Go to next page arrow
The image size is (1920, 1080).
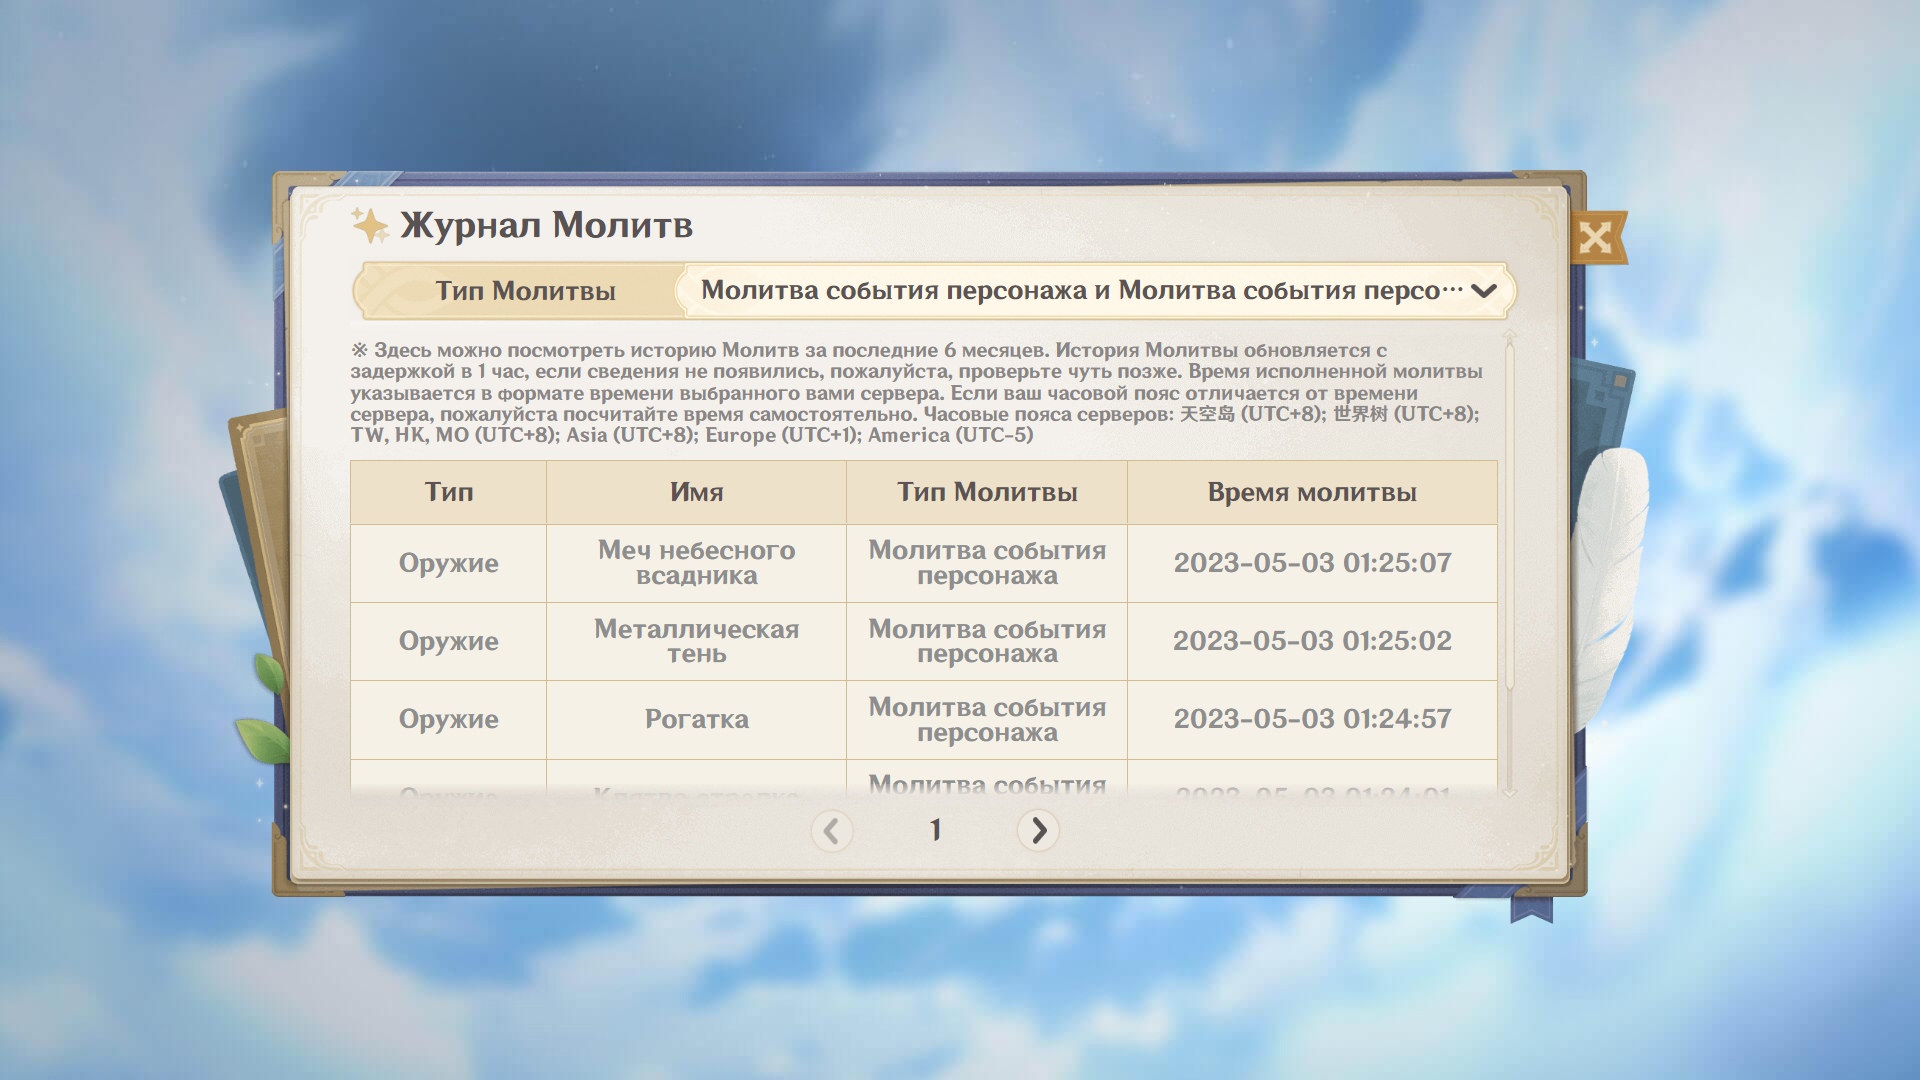pos(1038,830)
